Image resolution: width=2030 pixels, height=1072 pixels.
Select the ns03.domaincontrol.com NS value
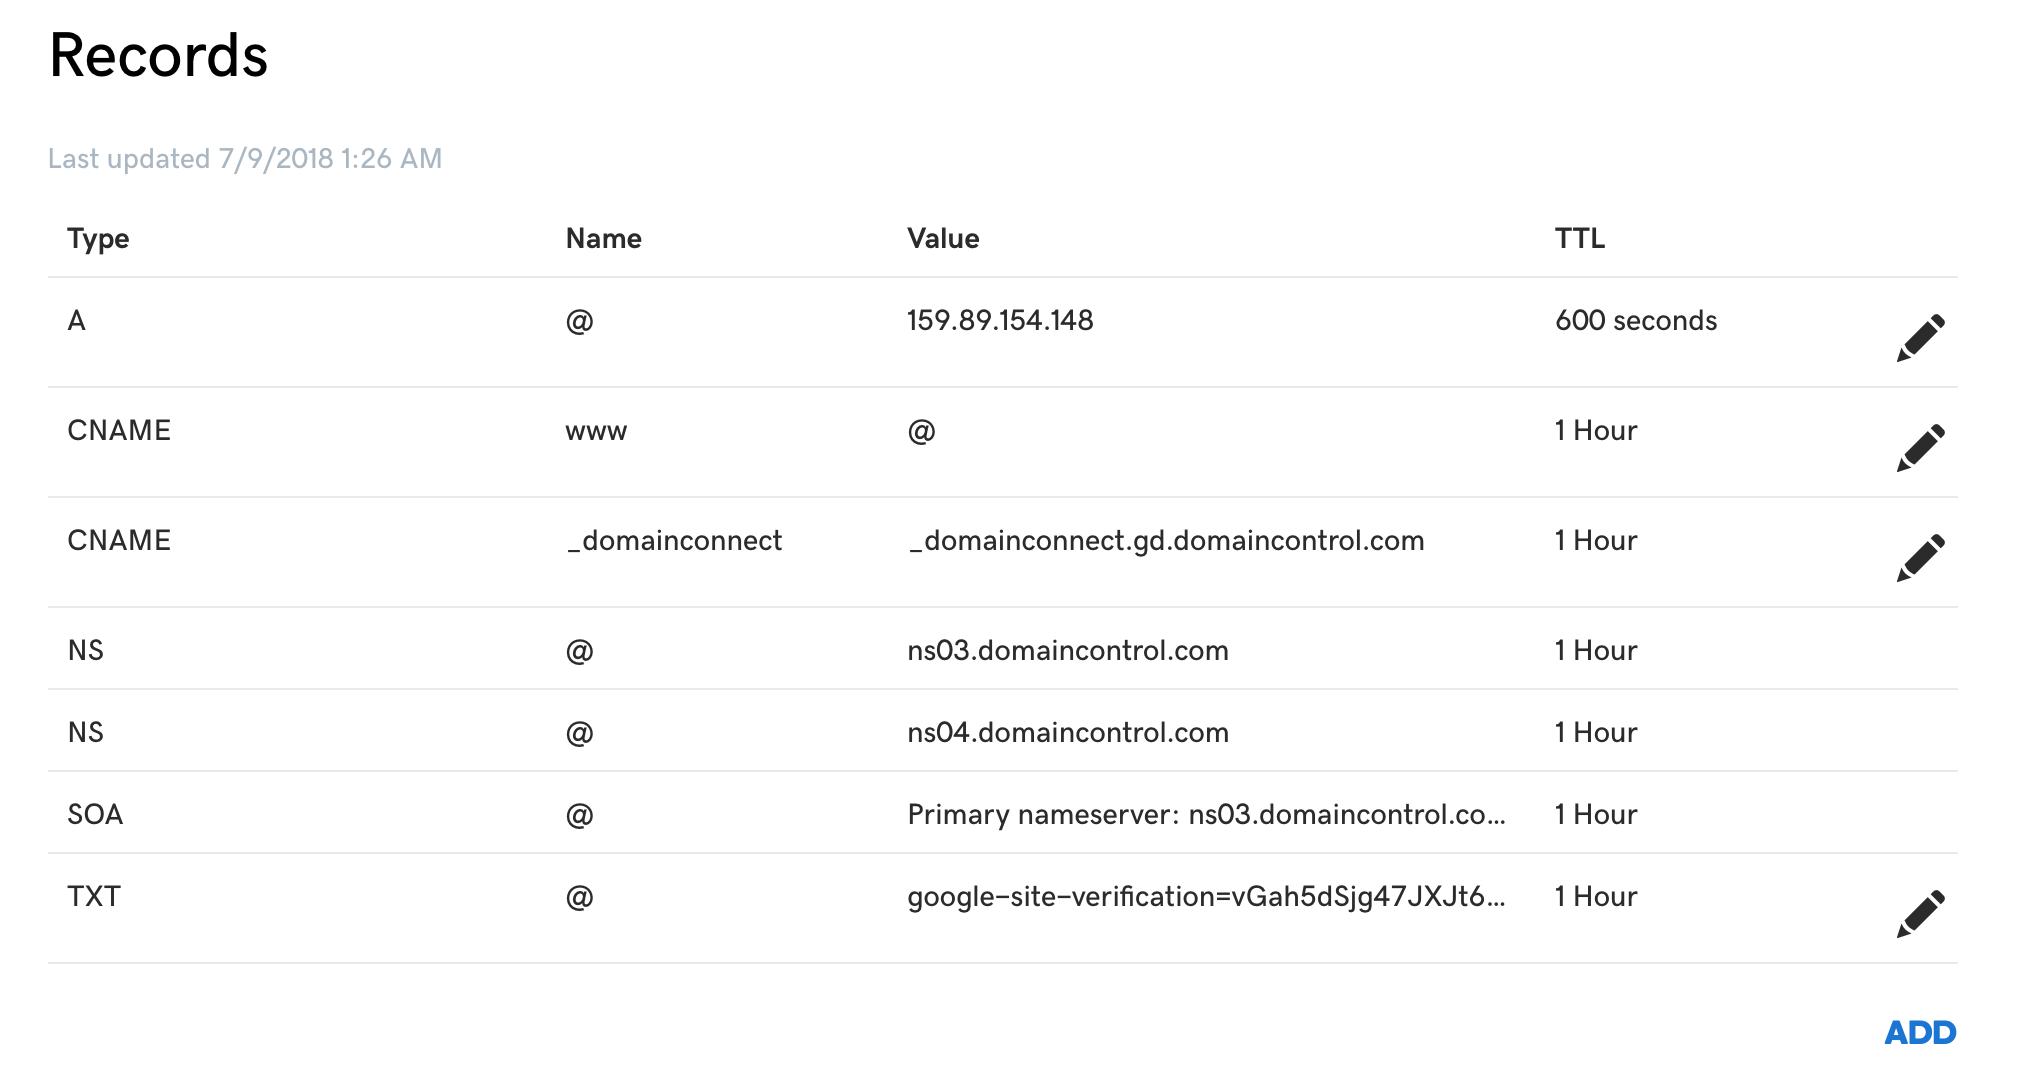click(x=1067, y=650)
